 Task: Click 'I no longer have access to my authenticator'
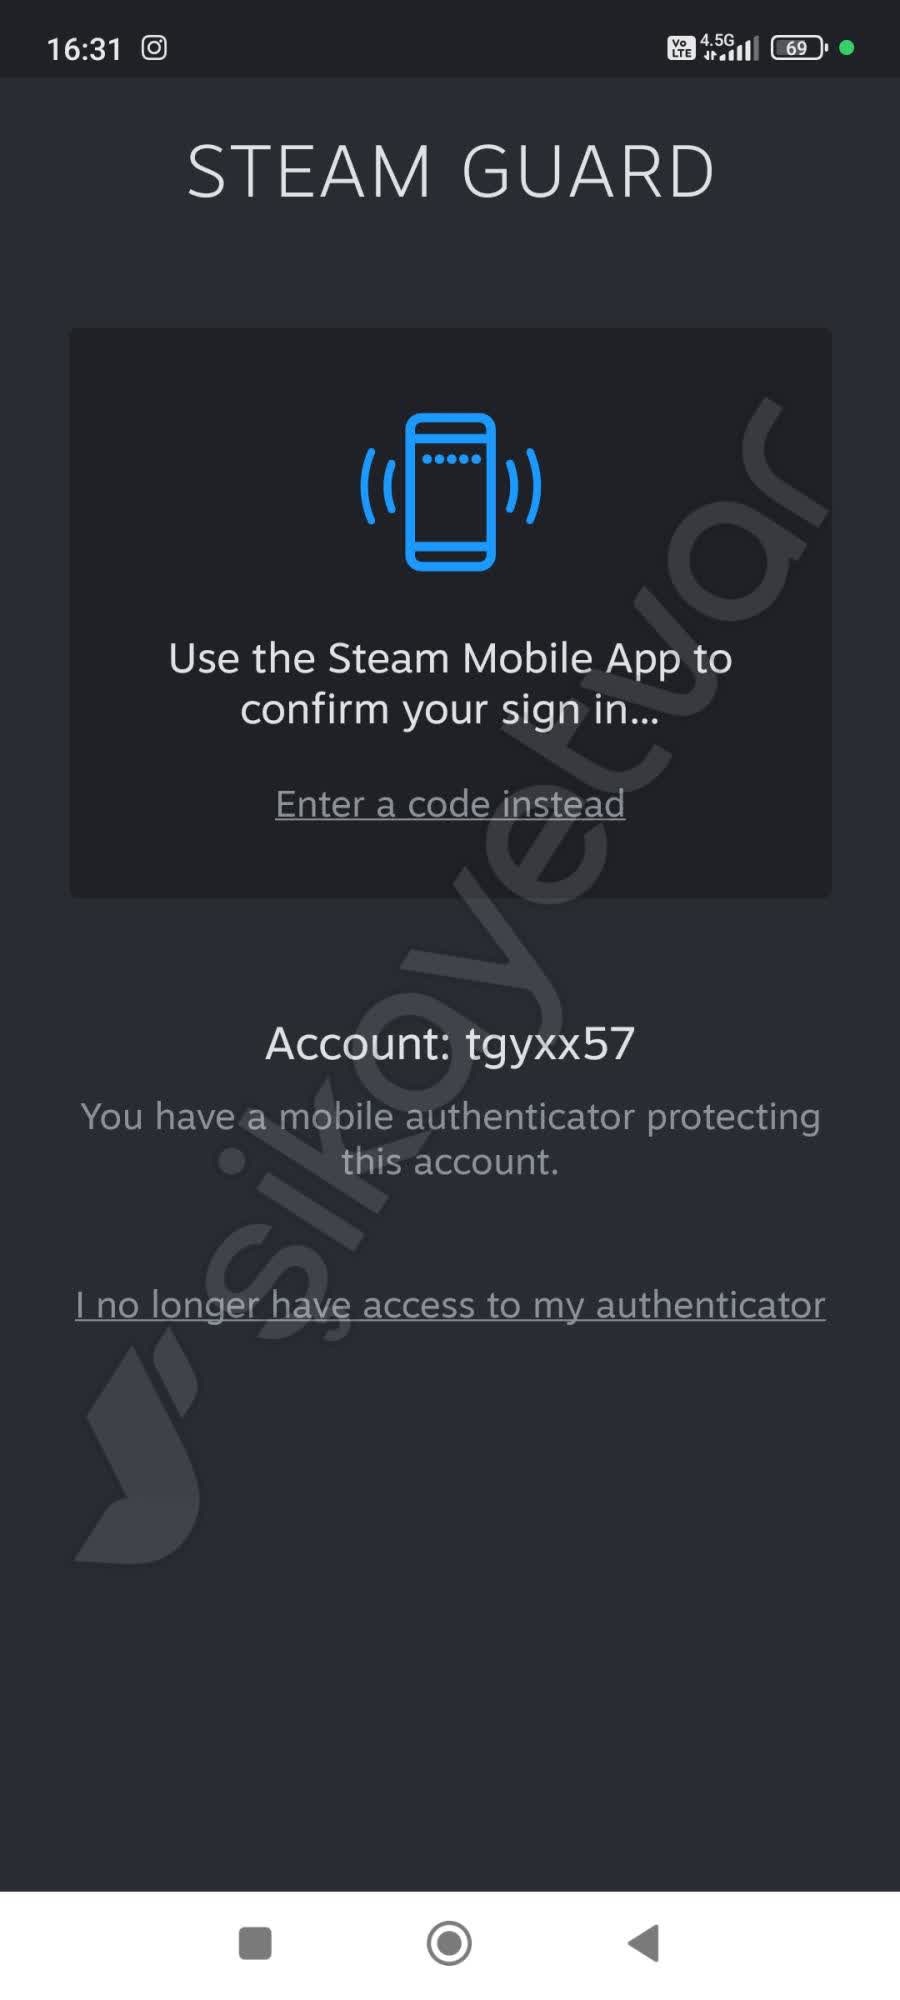click(x=450, y=1305)
